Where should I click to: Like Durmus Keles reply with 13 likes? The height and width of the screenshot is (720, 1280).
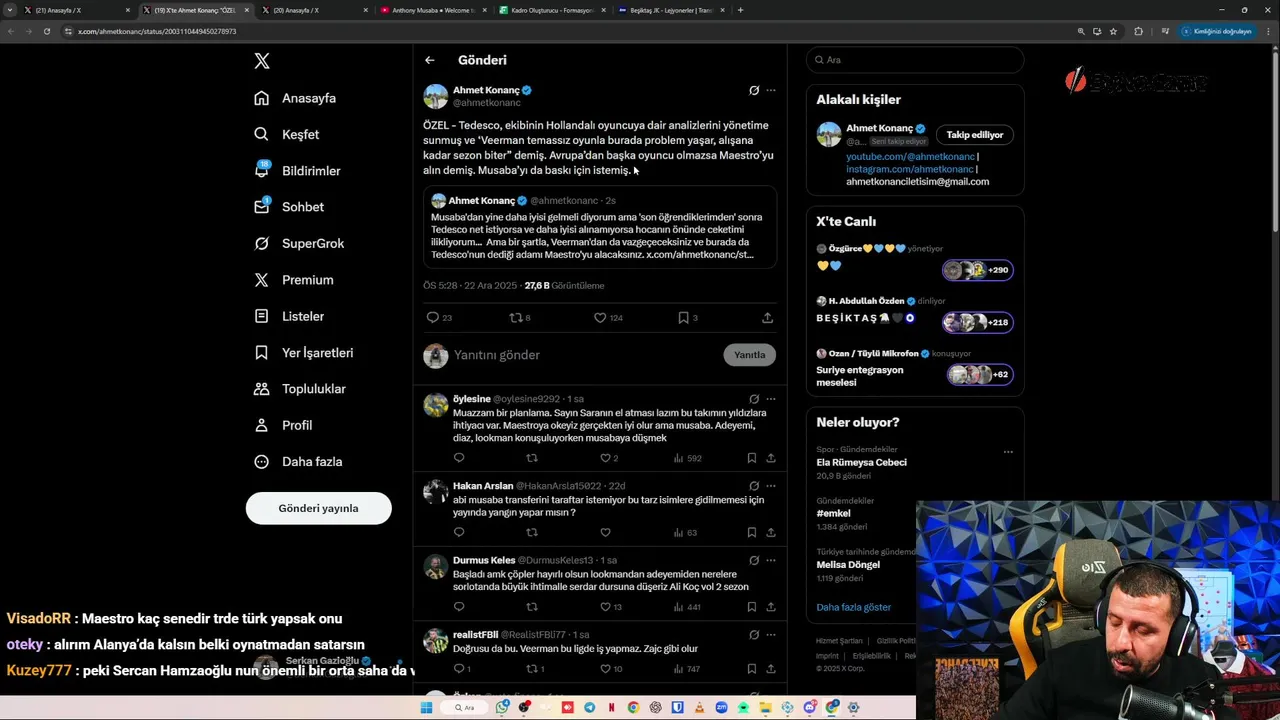[610, 607]
